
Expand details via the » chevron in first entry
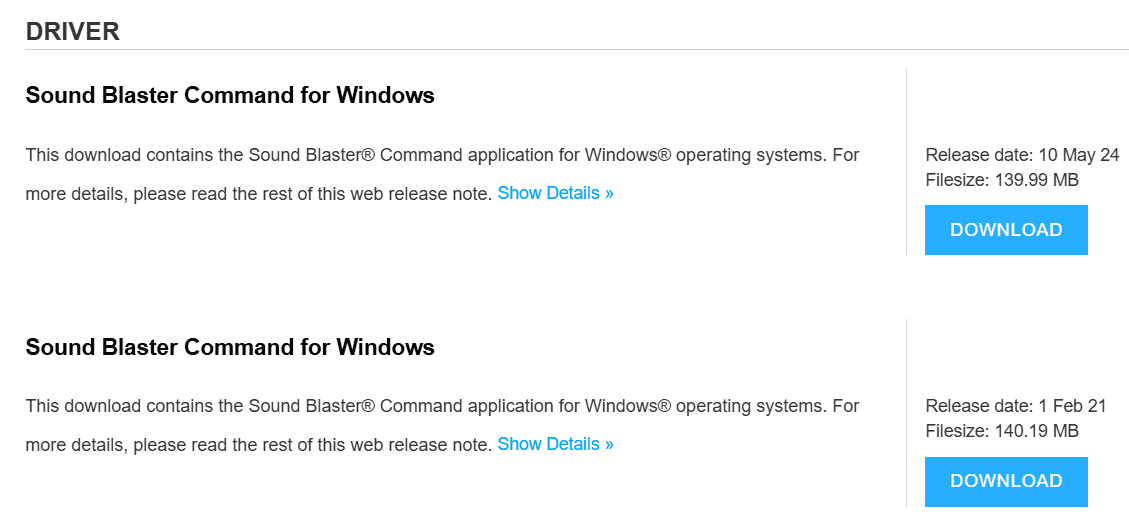click(609, 194)
